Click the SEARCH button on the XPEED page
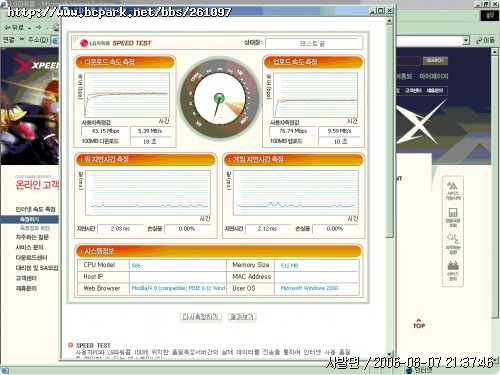 coord(435,60)
